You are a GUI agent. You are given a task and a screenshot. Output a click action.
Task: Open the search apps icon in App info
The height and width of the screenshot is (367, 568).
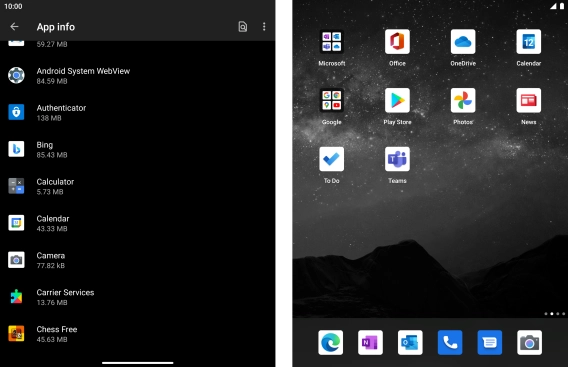[x=243, y=26]
